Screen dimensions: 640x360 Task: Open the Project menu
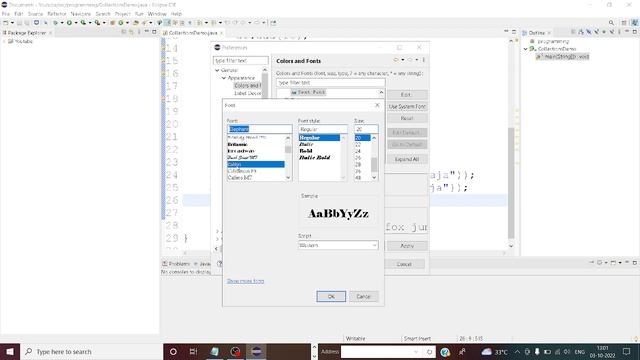(x=122, y=14)
